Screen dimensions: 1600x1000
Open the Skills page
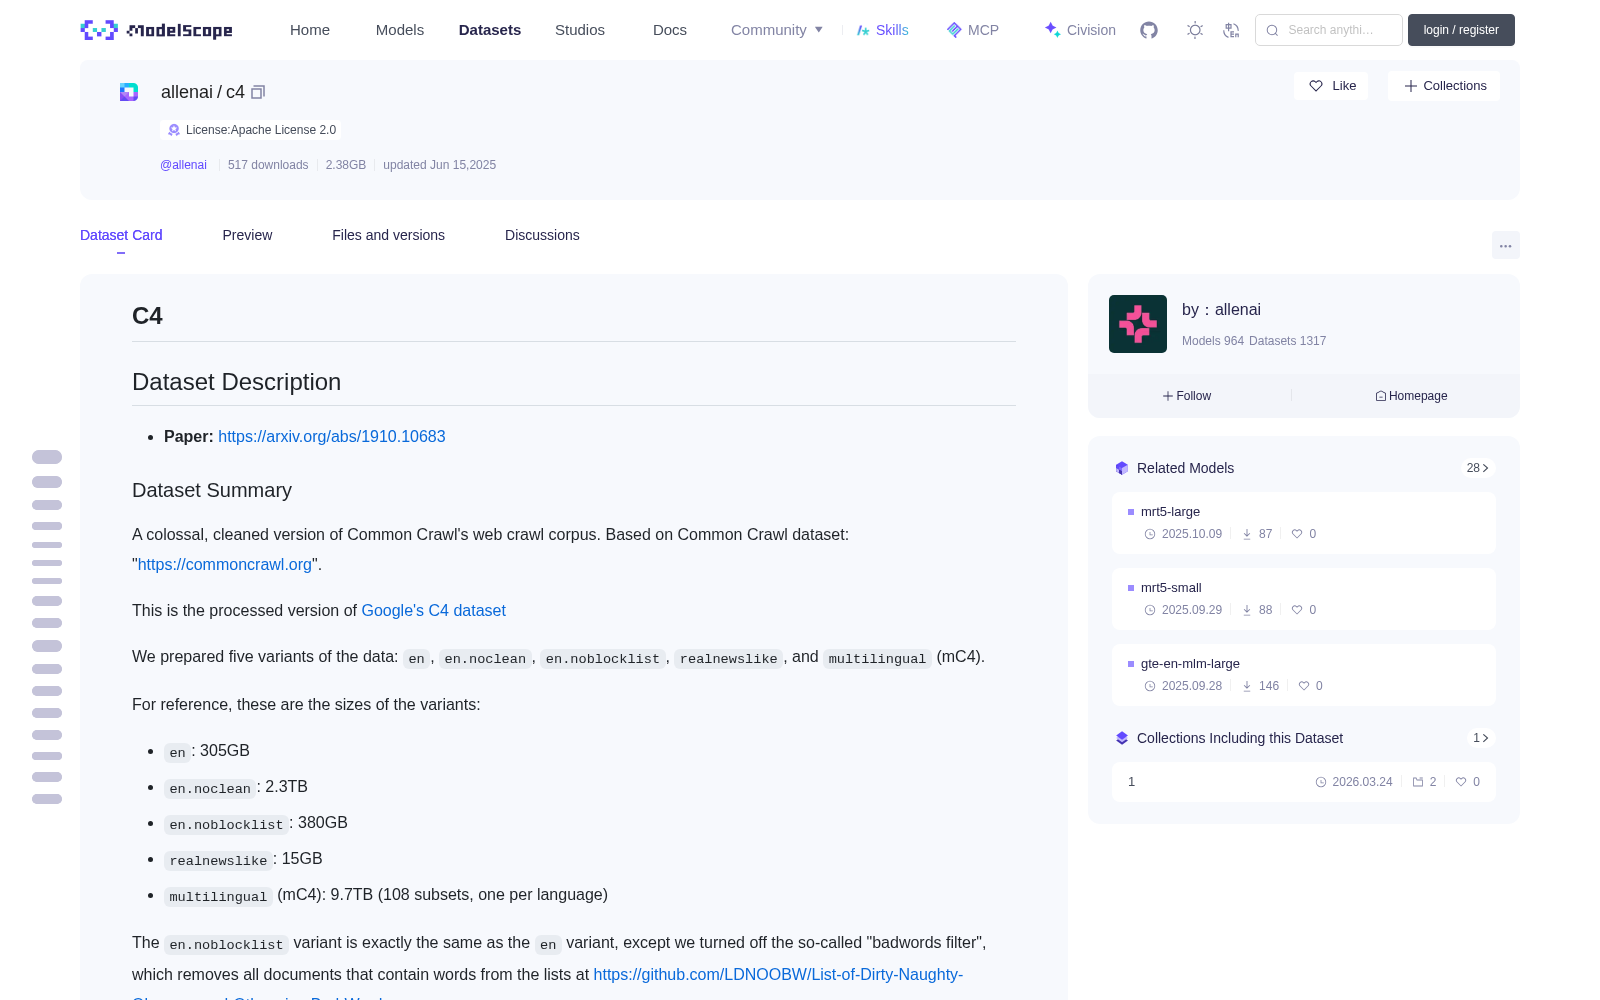pyautogui.click(x=883, y=30)
